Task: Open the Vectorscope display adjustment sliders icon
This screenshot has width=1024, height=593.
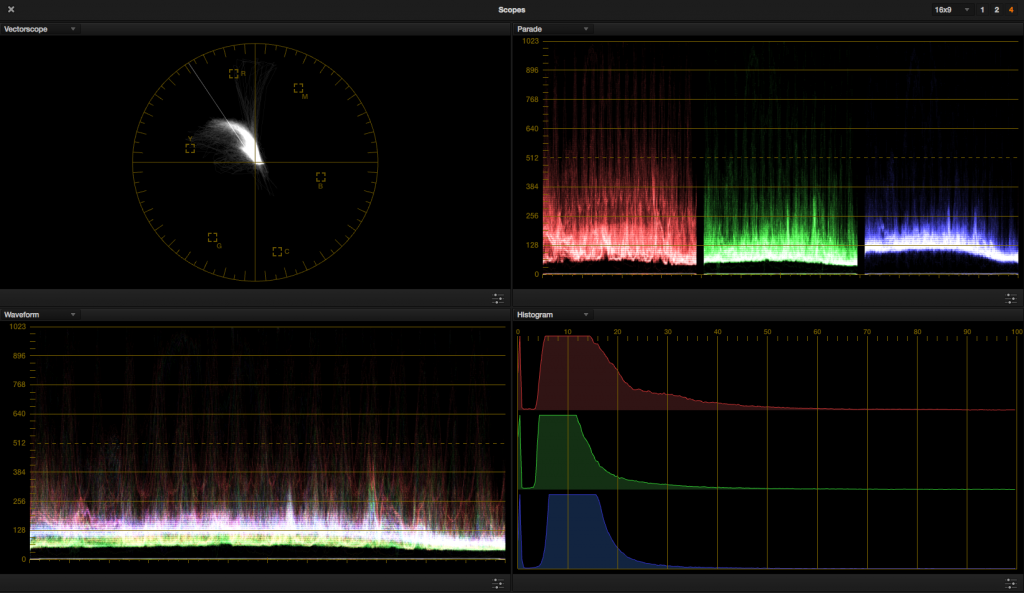Action: [x=497, y=298]
